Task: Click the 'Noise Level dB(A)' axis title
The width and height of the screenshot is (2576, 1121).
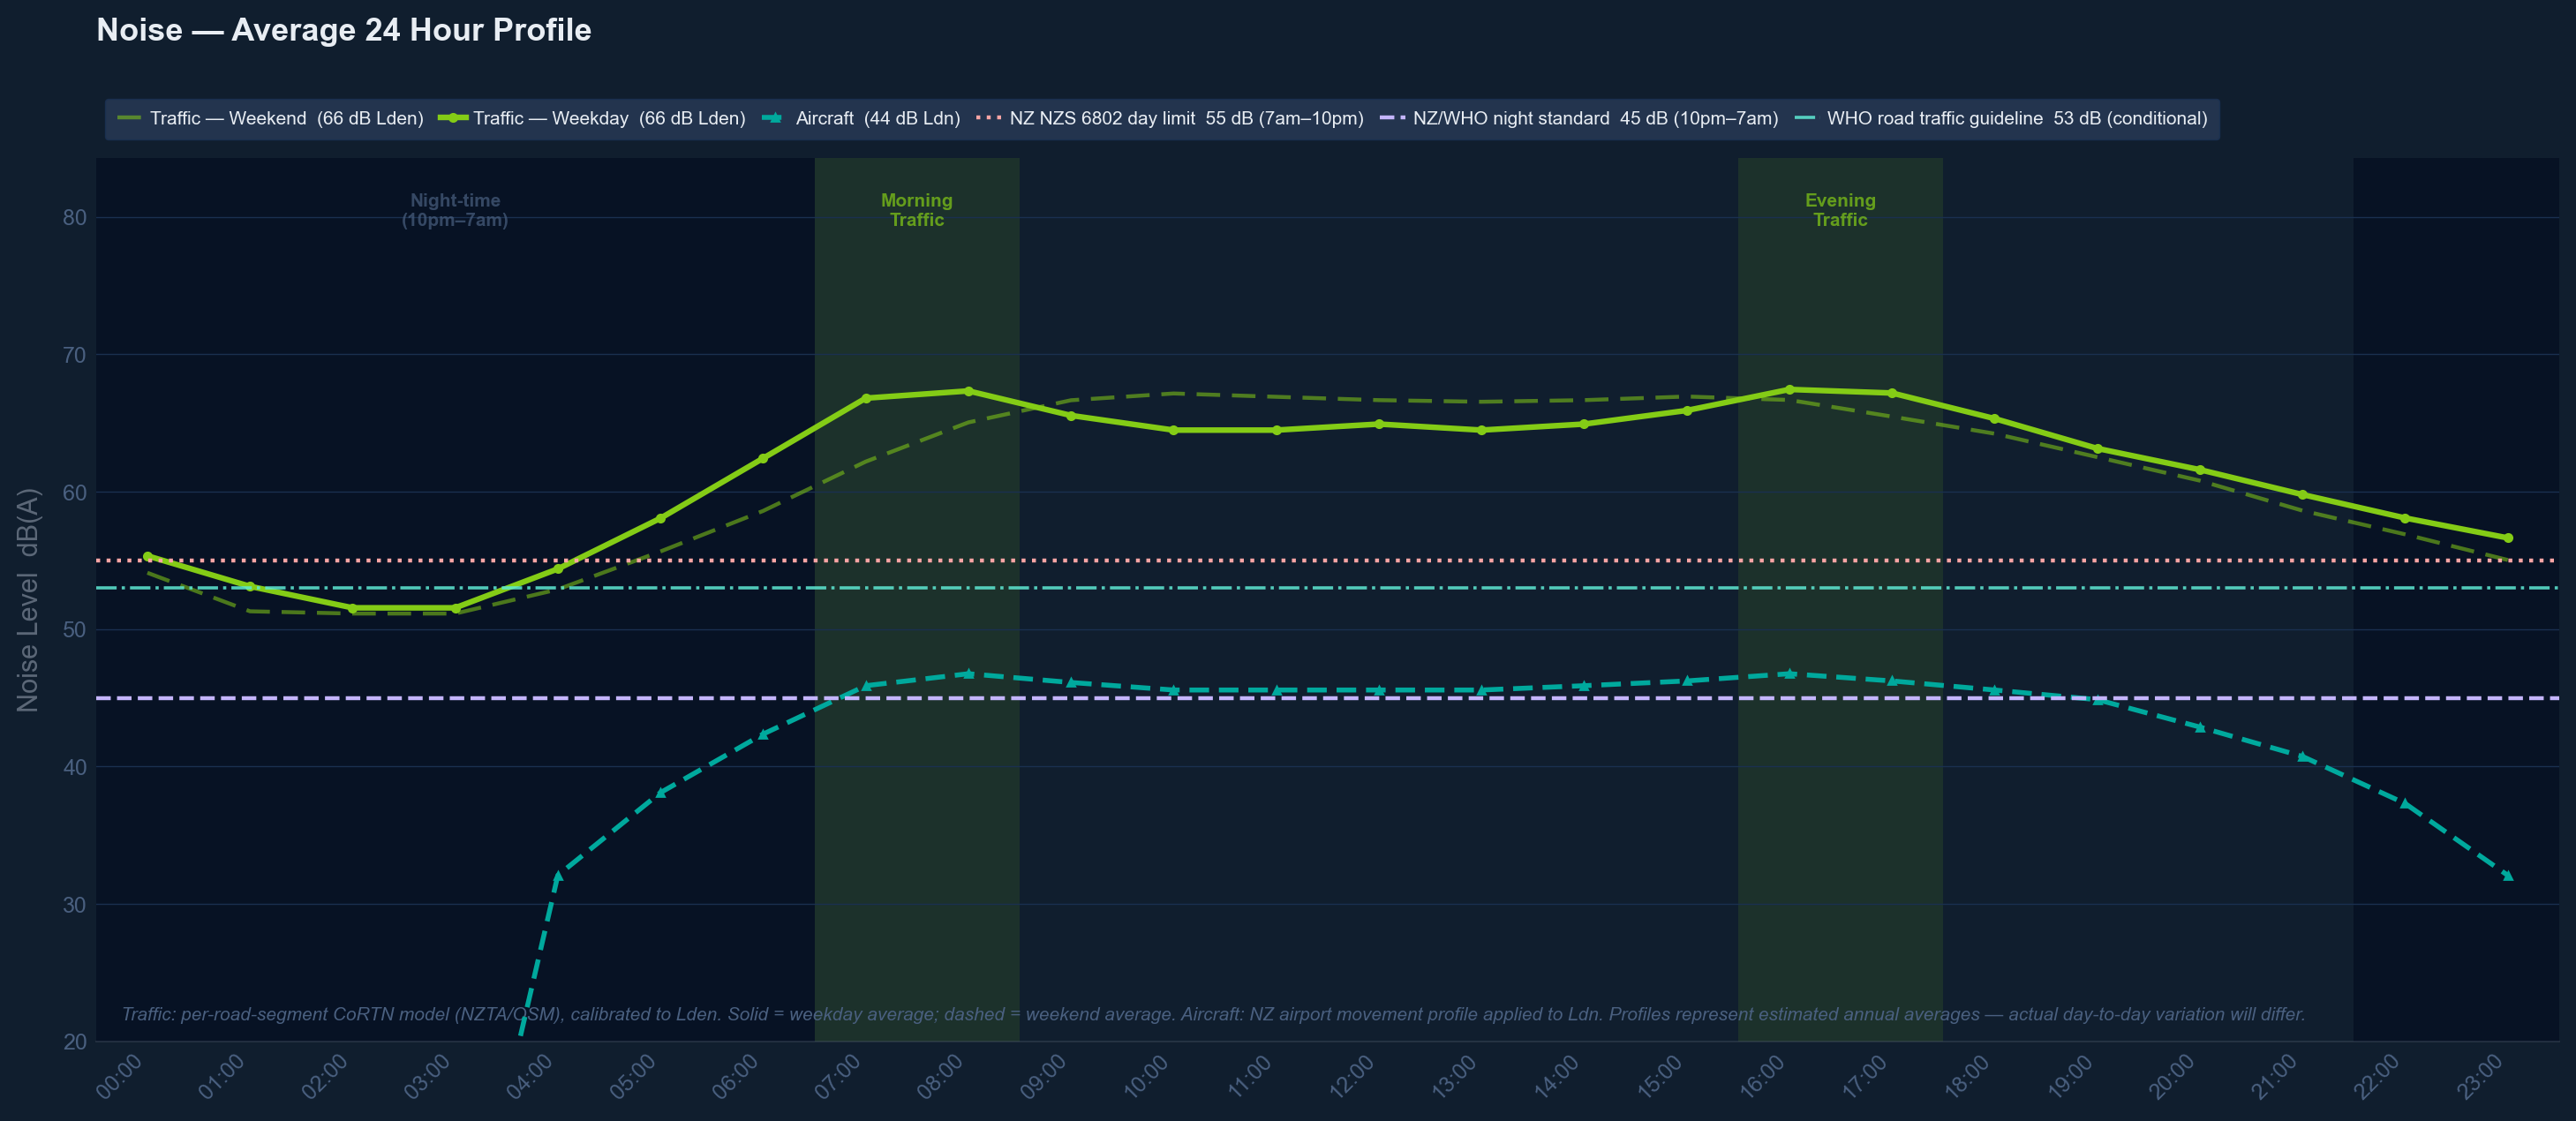Action: (28, 600)
